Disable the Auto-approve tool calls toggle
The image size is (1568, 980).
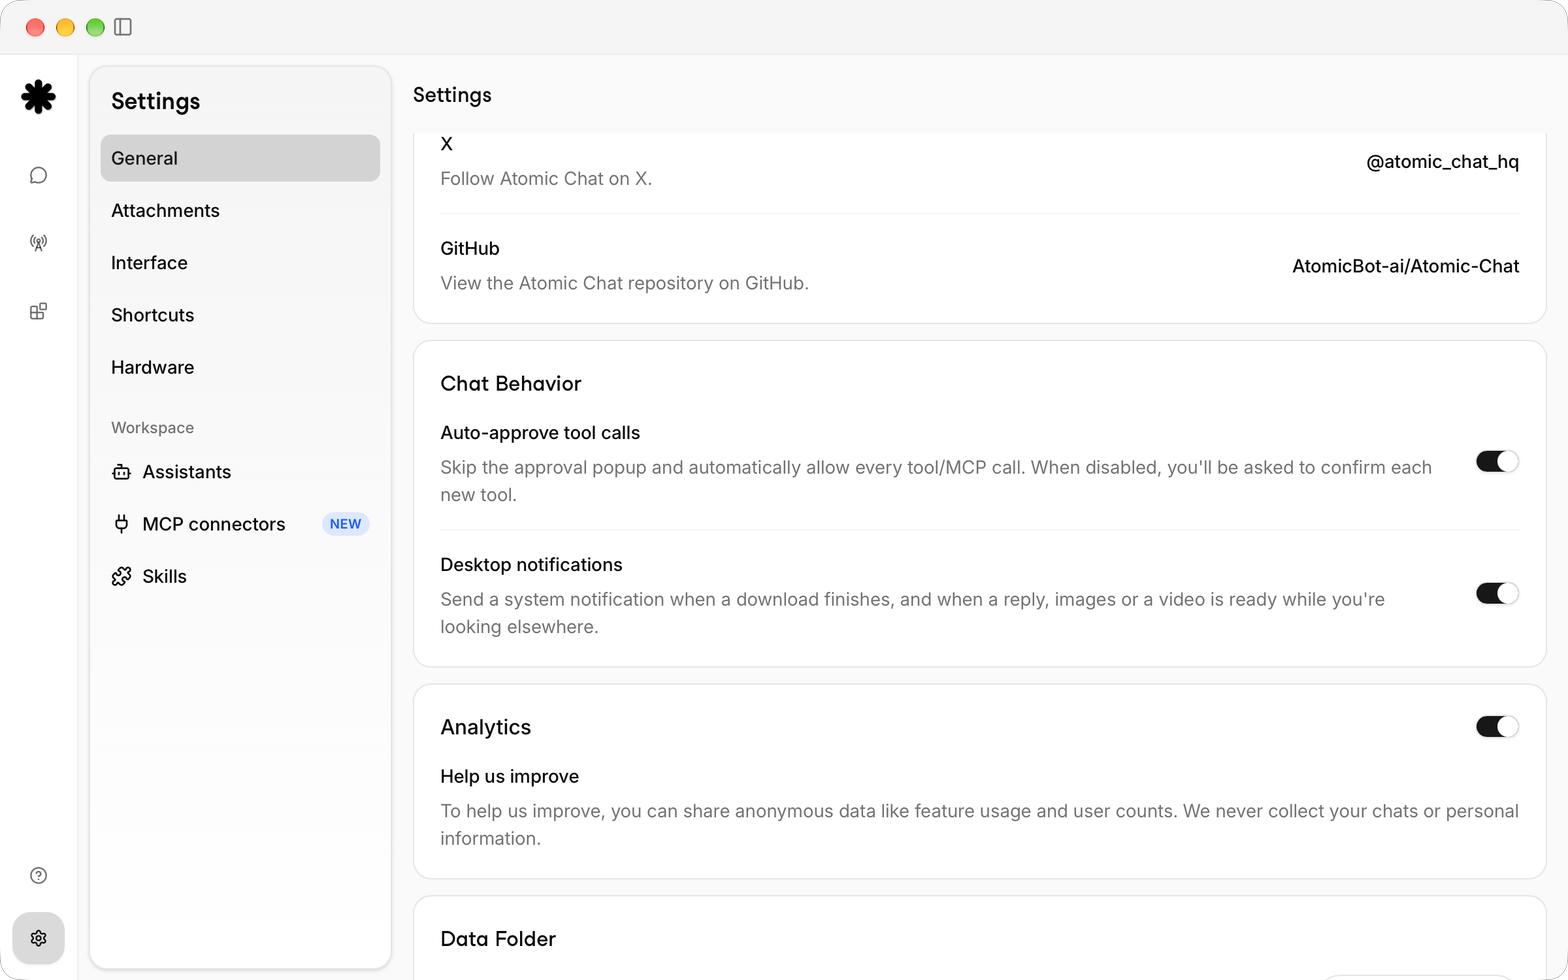point(1497,461)
